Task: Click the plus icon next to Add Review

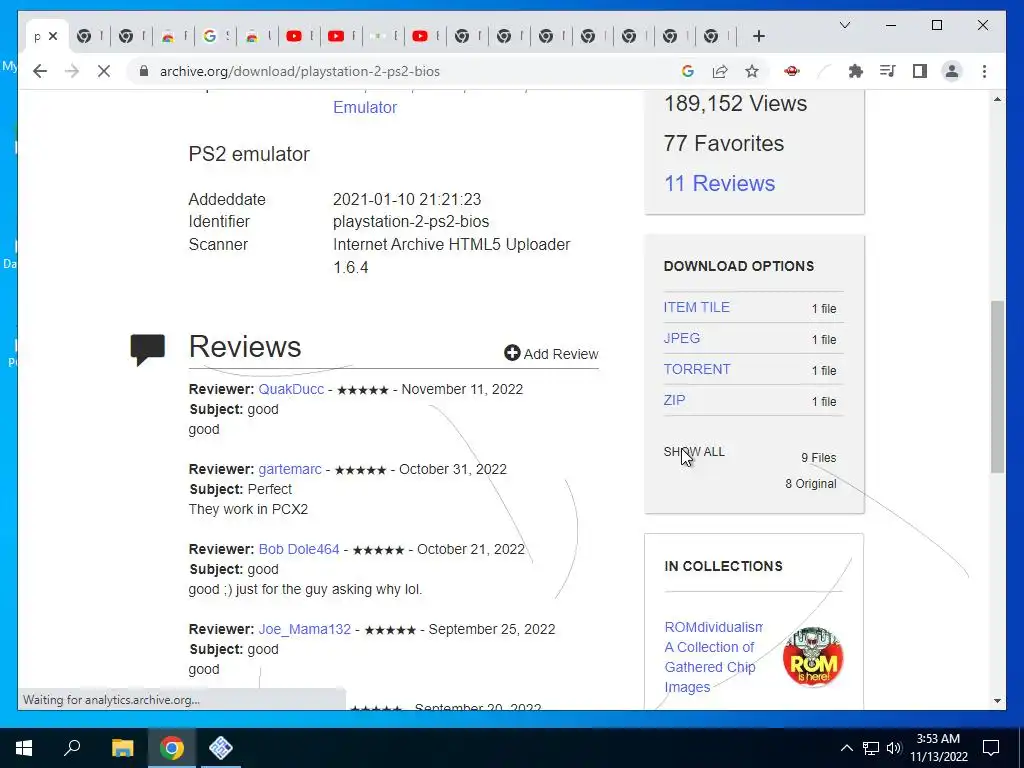Action: click(x=512, y=353)
